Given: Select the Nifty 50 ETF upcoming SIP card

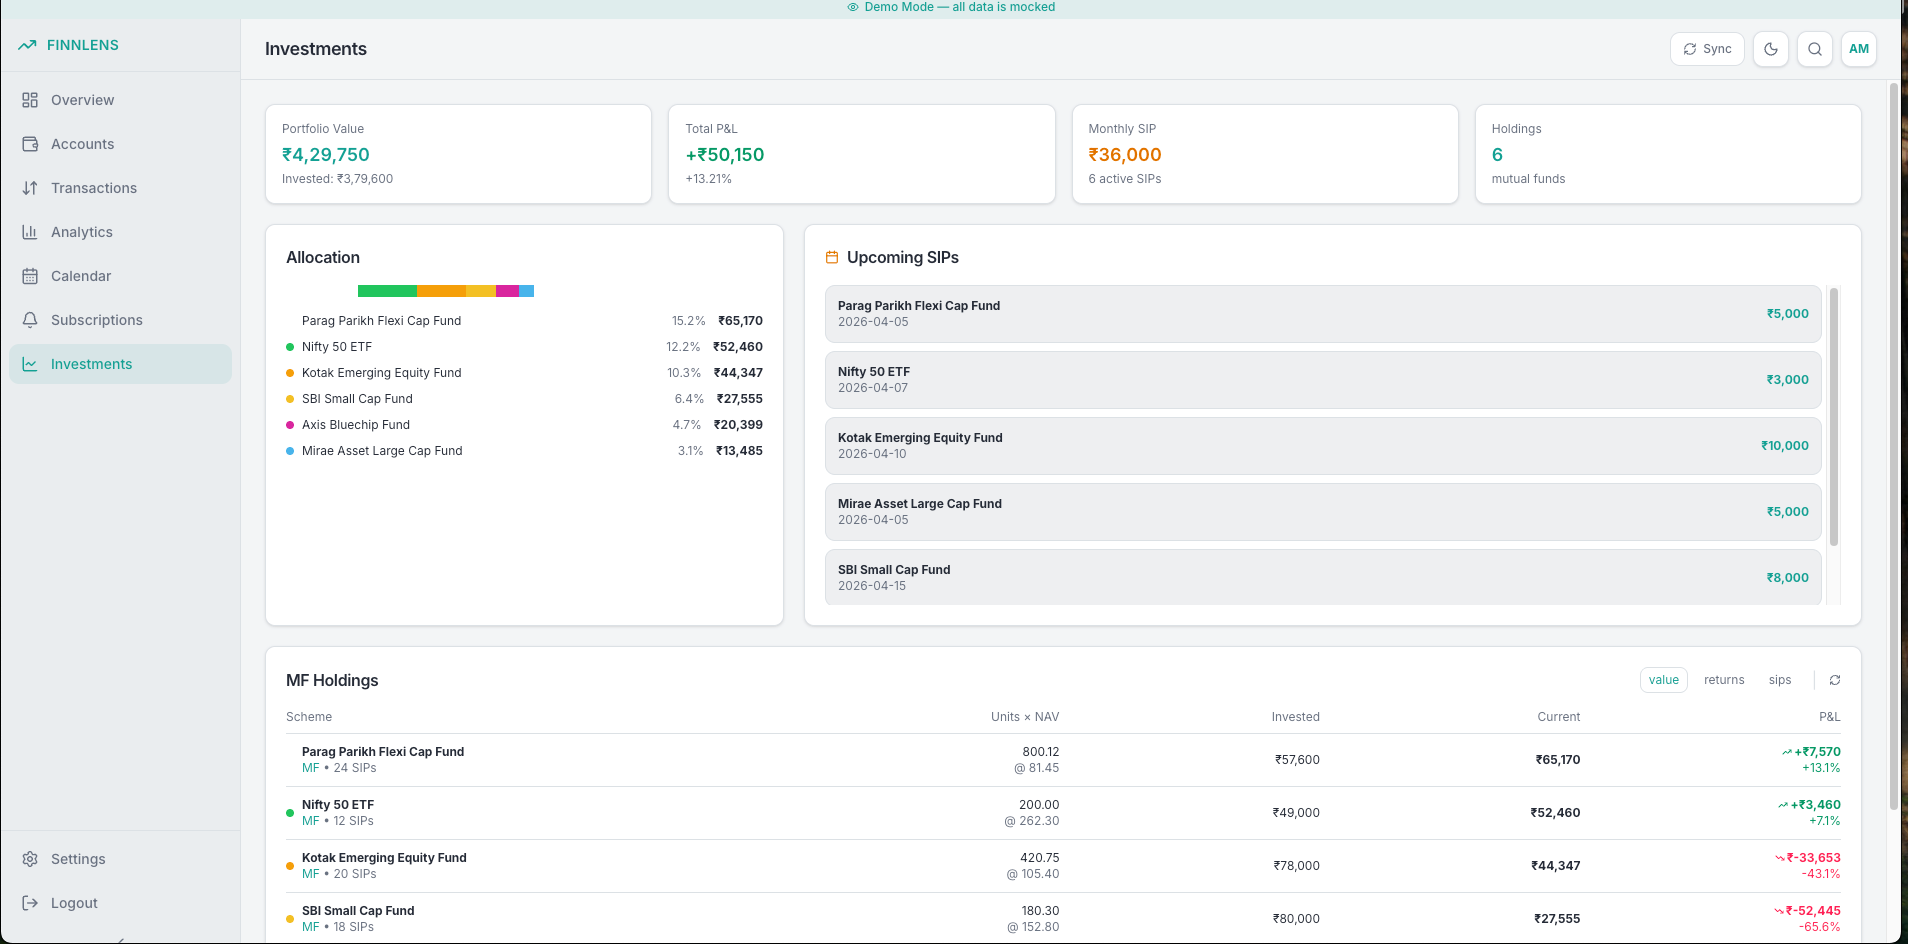Looking at the screenshot, I should [x=1323, y=380].
